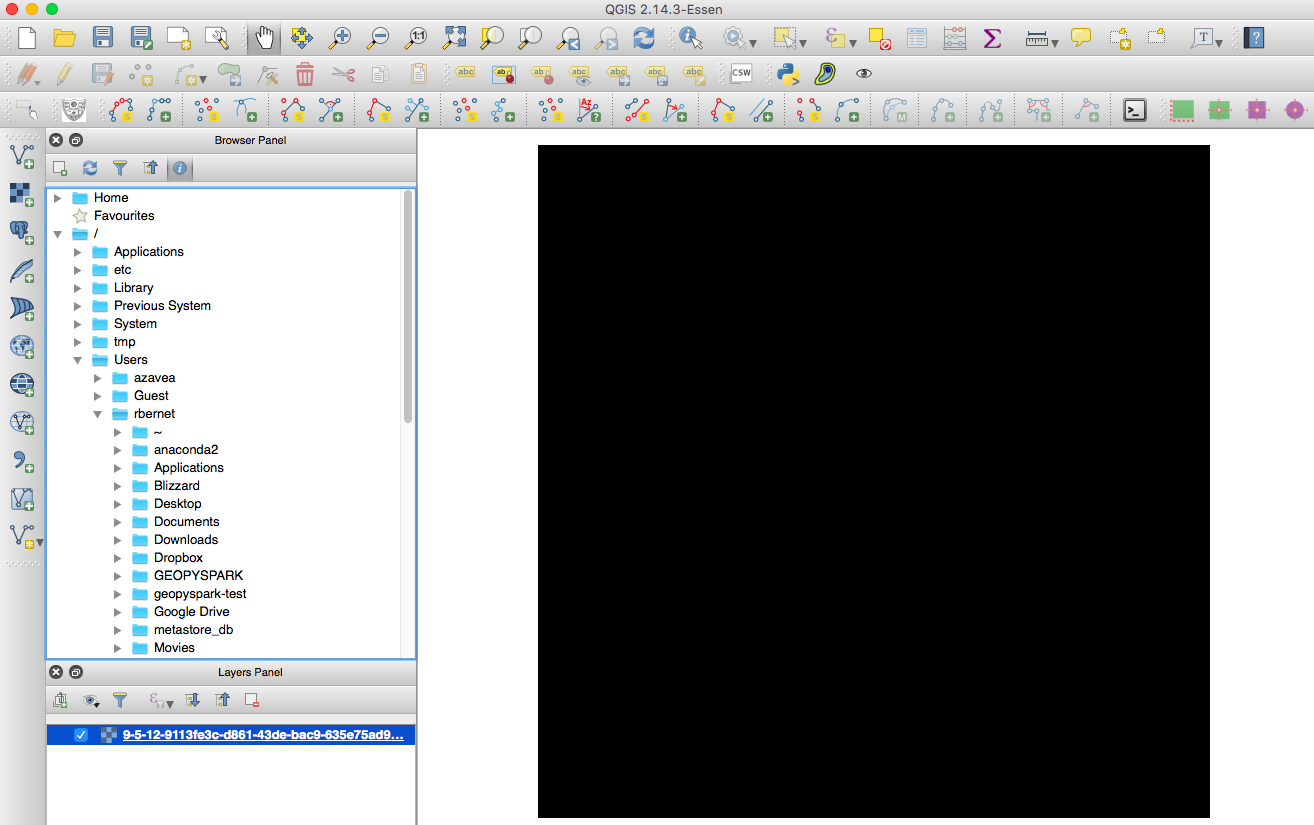Open the Measure Line tool
The width and height of the screenshot is (1314, 825).
(x=1037, y=38)
